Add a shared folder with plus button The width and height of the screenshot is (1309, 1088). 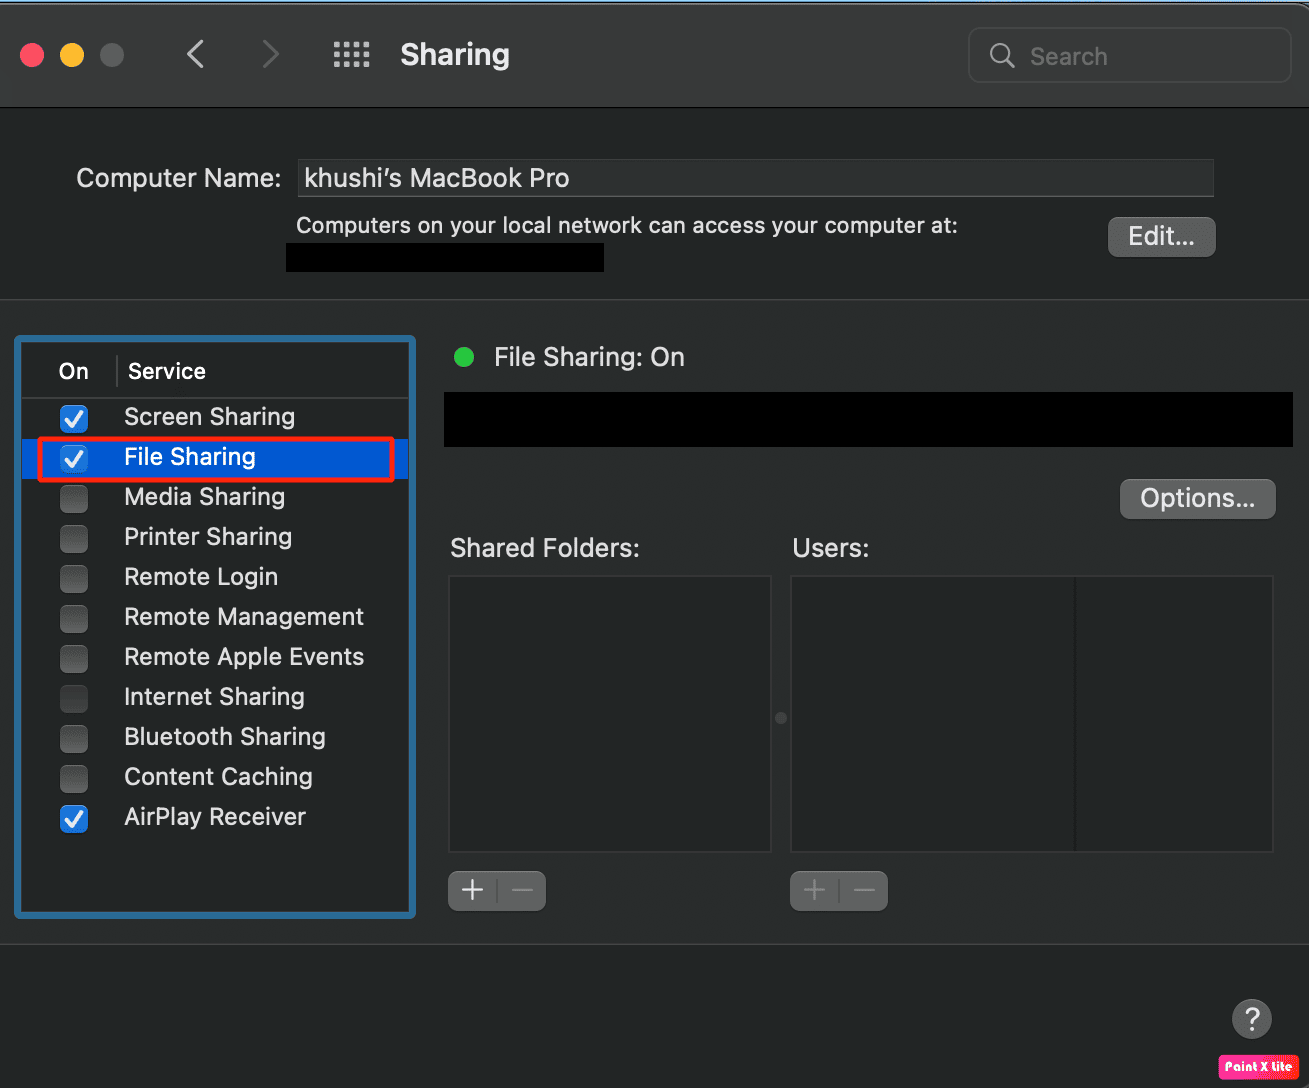(x=473, y=890)
